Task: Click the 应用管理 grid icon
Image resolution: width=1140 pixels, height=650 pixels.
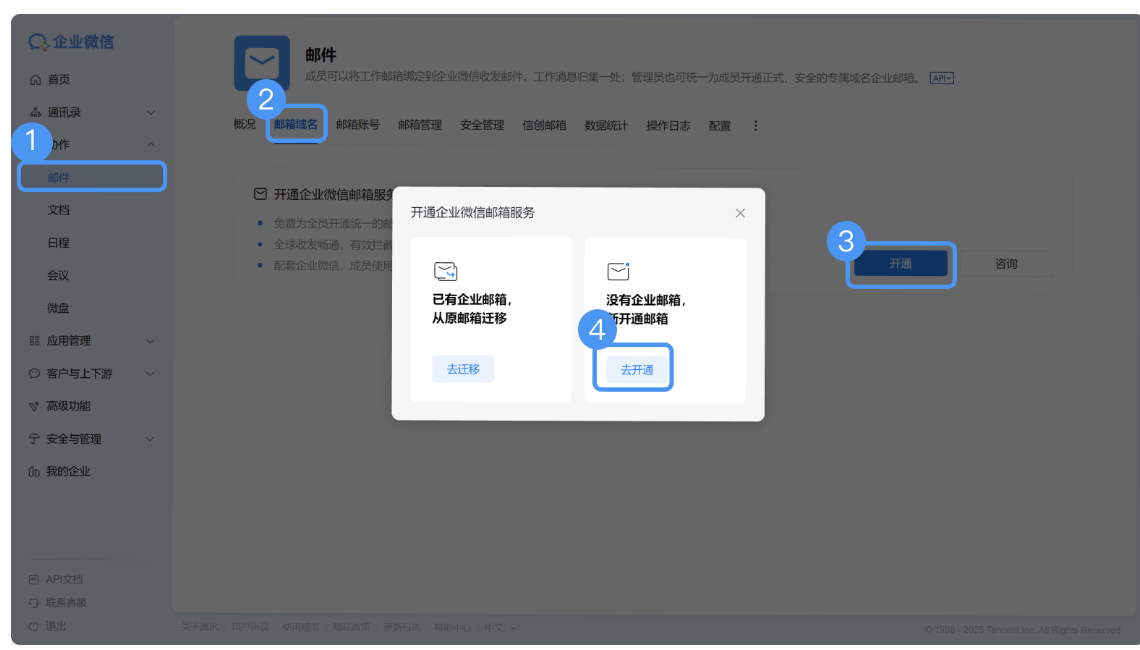Action: (34, 340)
